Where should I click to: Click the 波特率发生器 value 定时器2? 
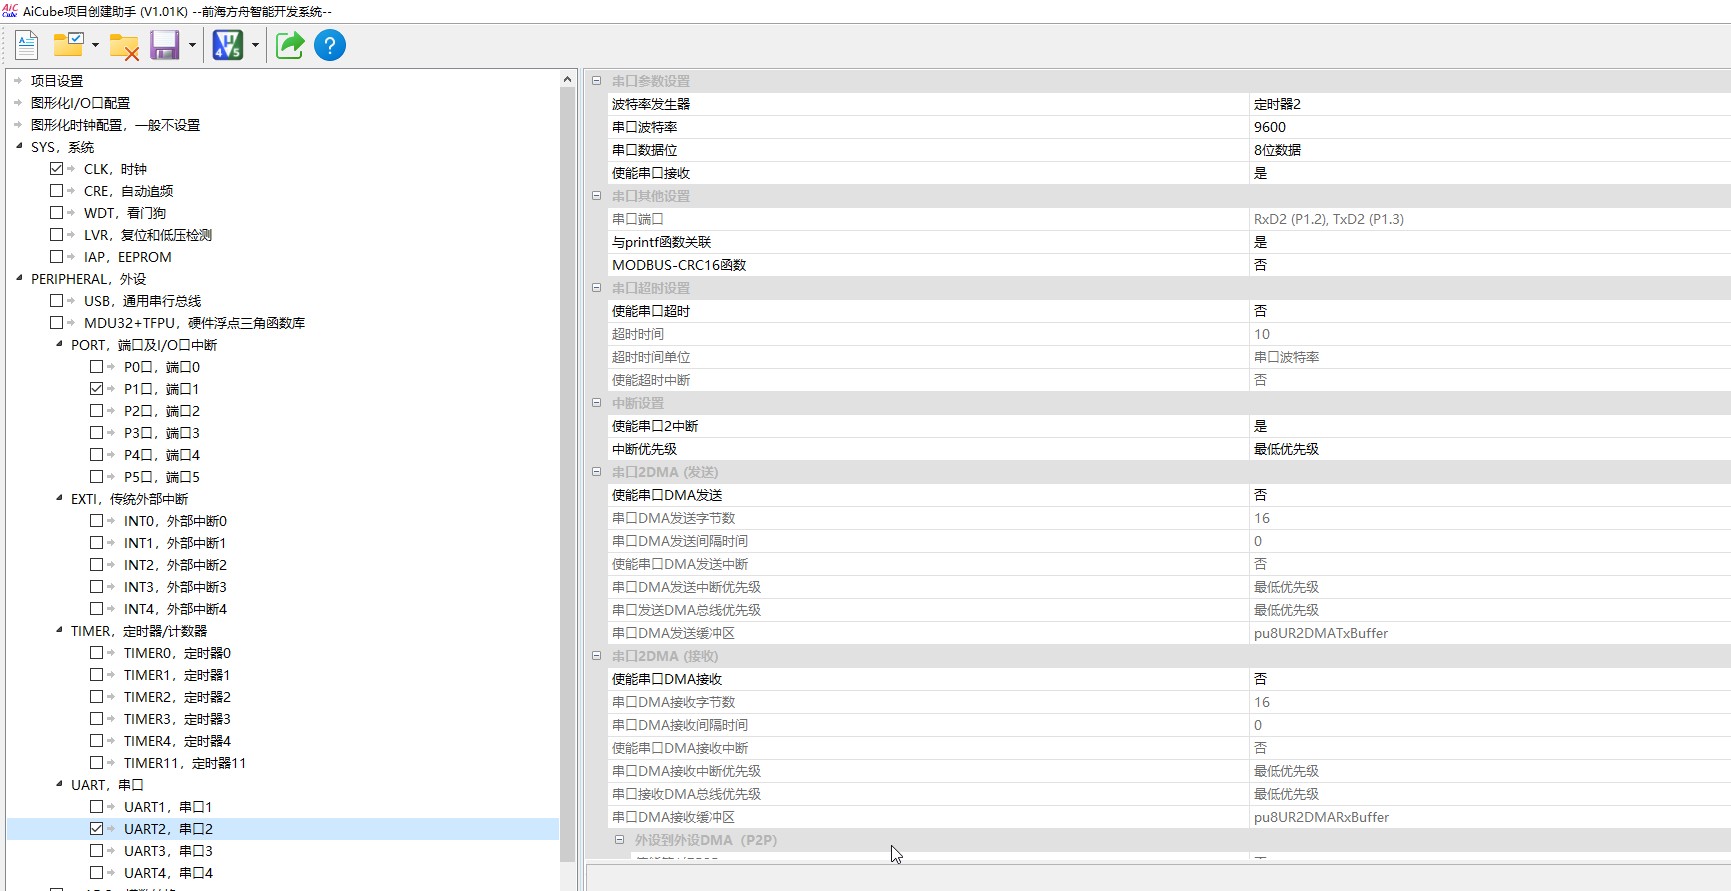[x=1277, y=104]
